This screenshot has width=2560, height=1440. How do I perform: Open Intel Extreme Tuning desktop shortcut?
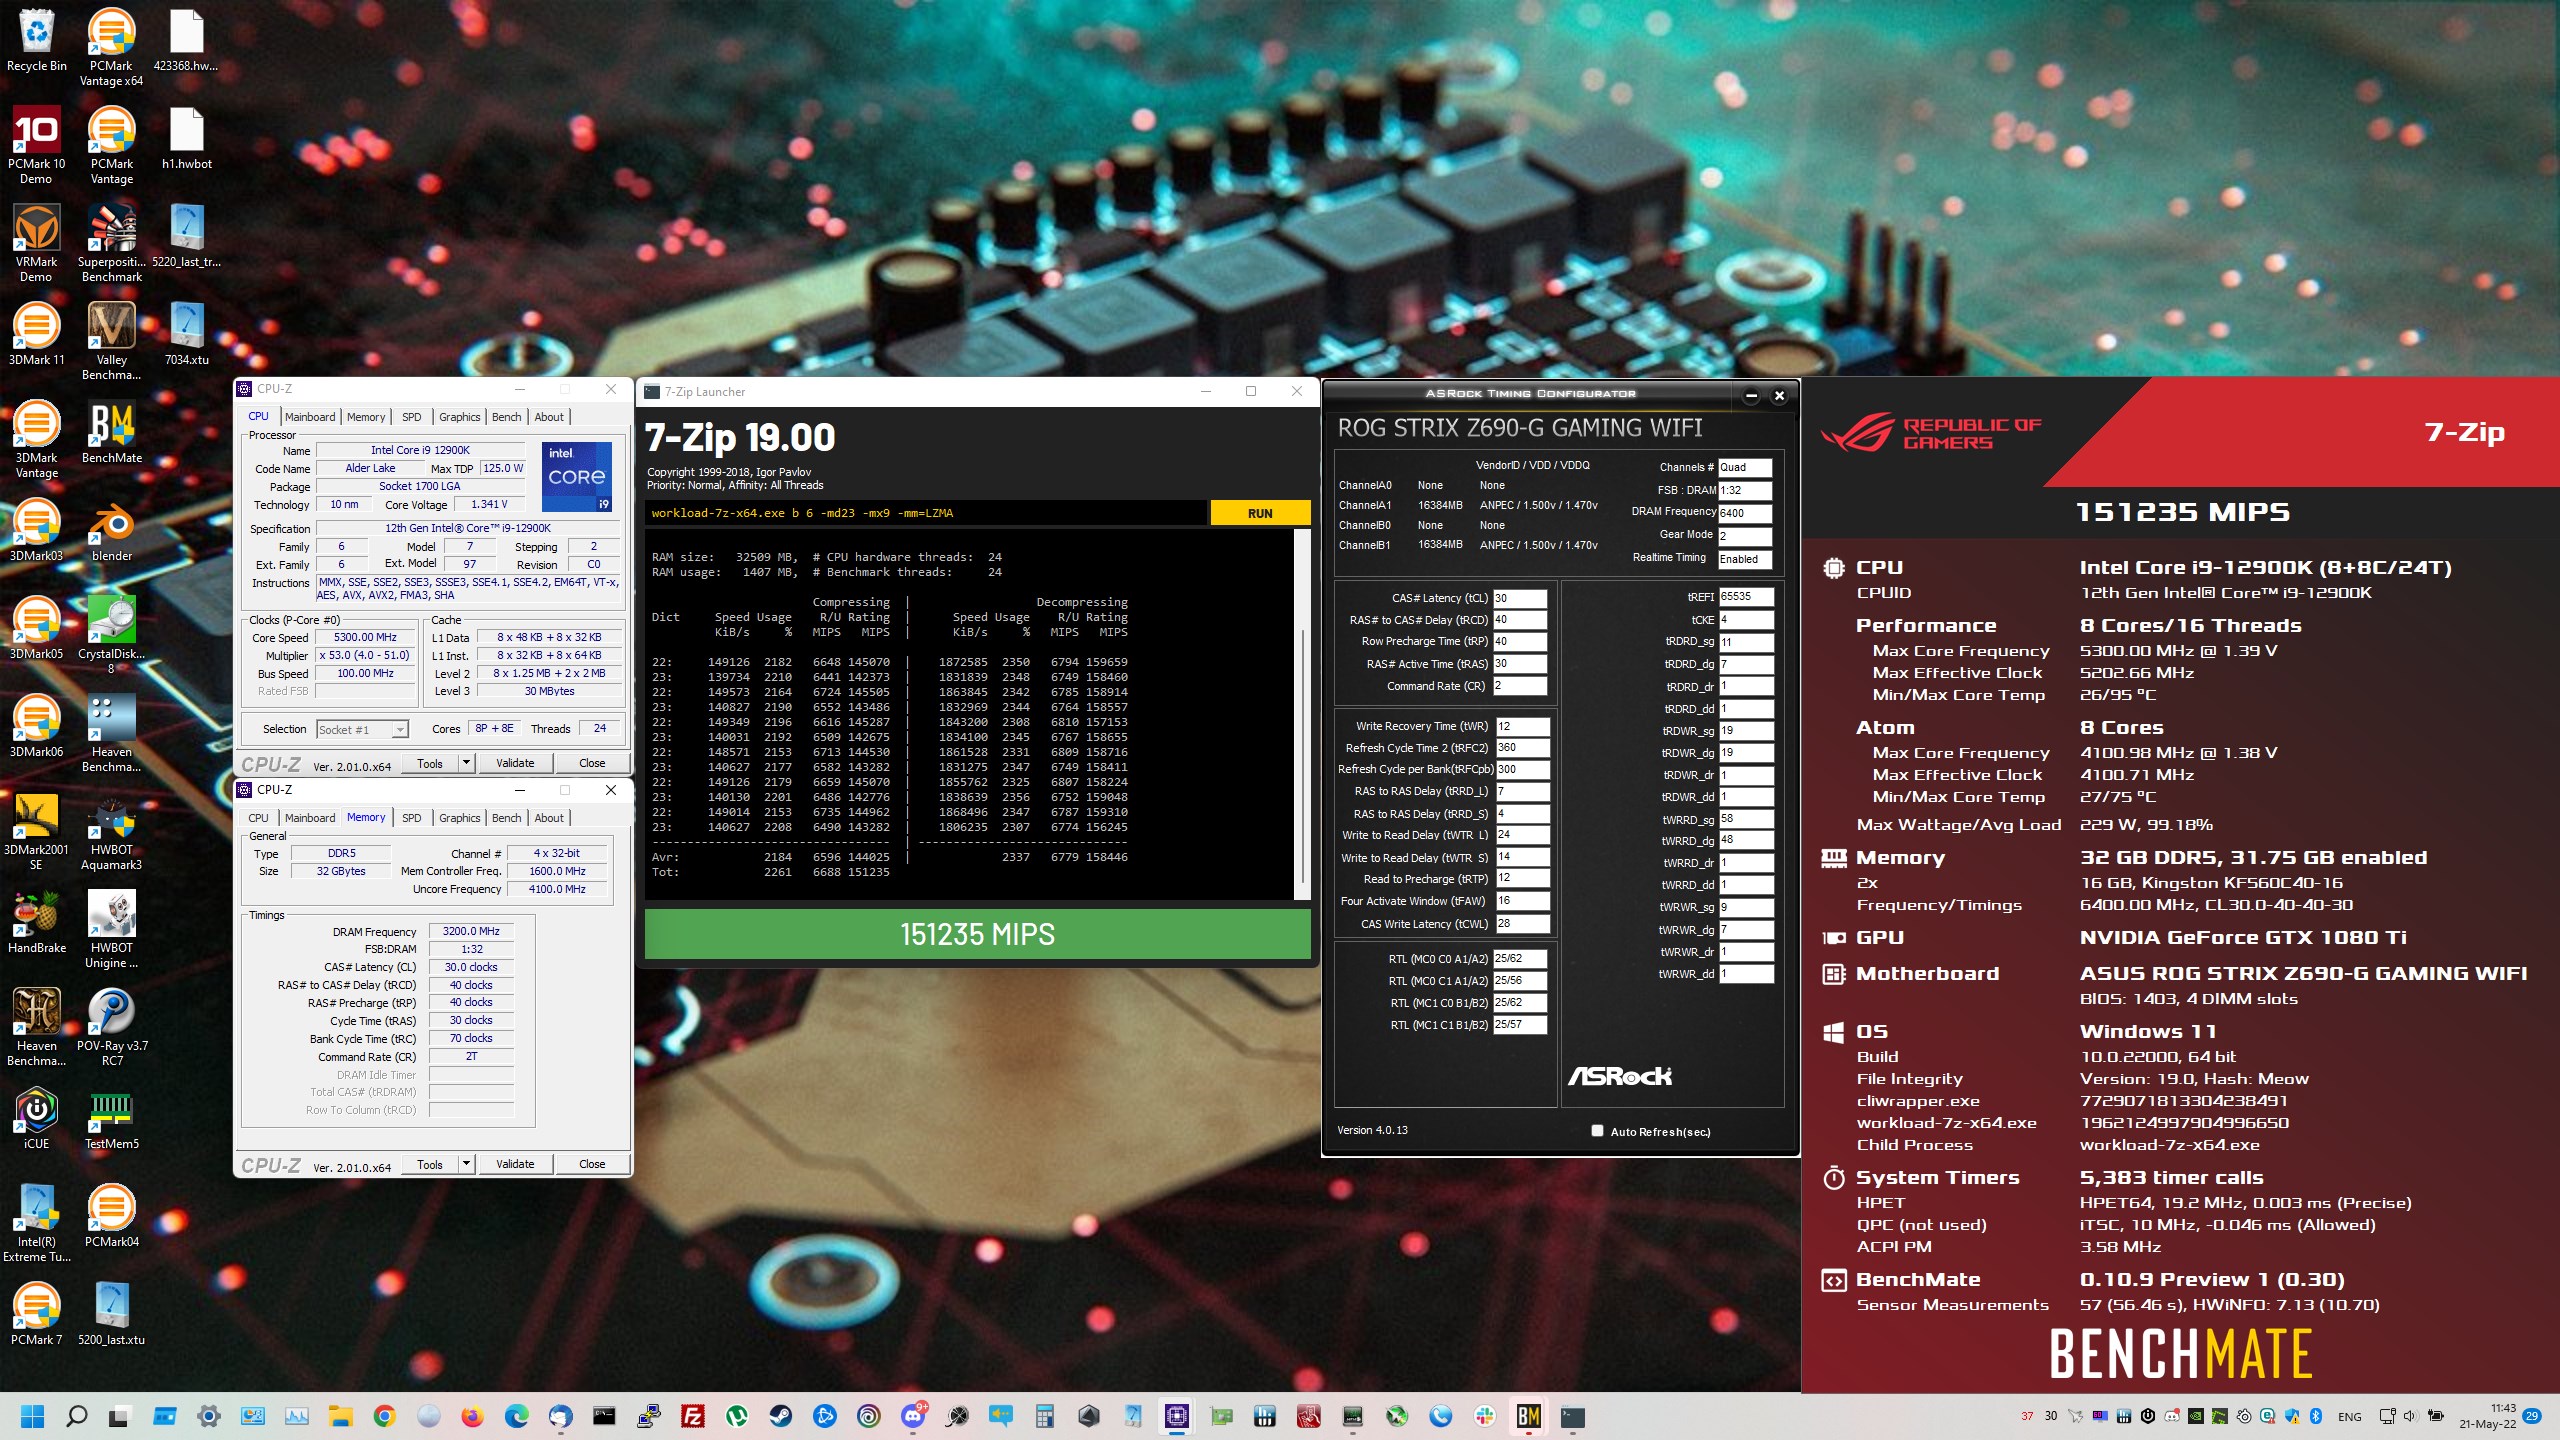click(x=37, y=1224)
